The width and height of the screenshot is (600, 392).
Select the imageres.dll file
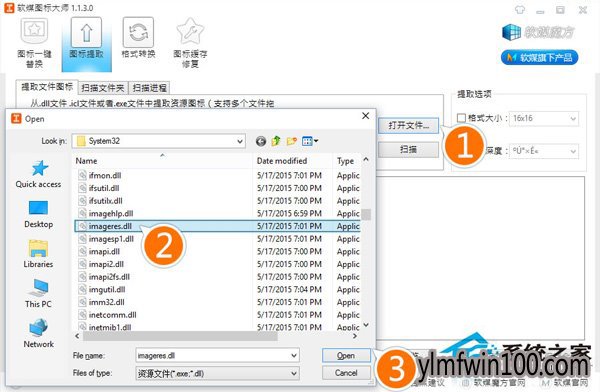(217, 226)
